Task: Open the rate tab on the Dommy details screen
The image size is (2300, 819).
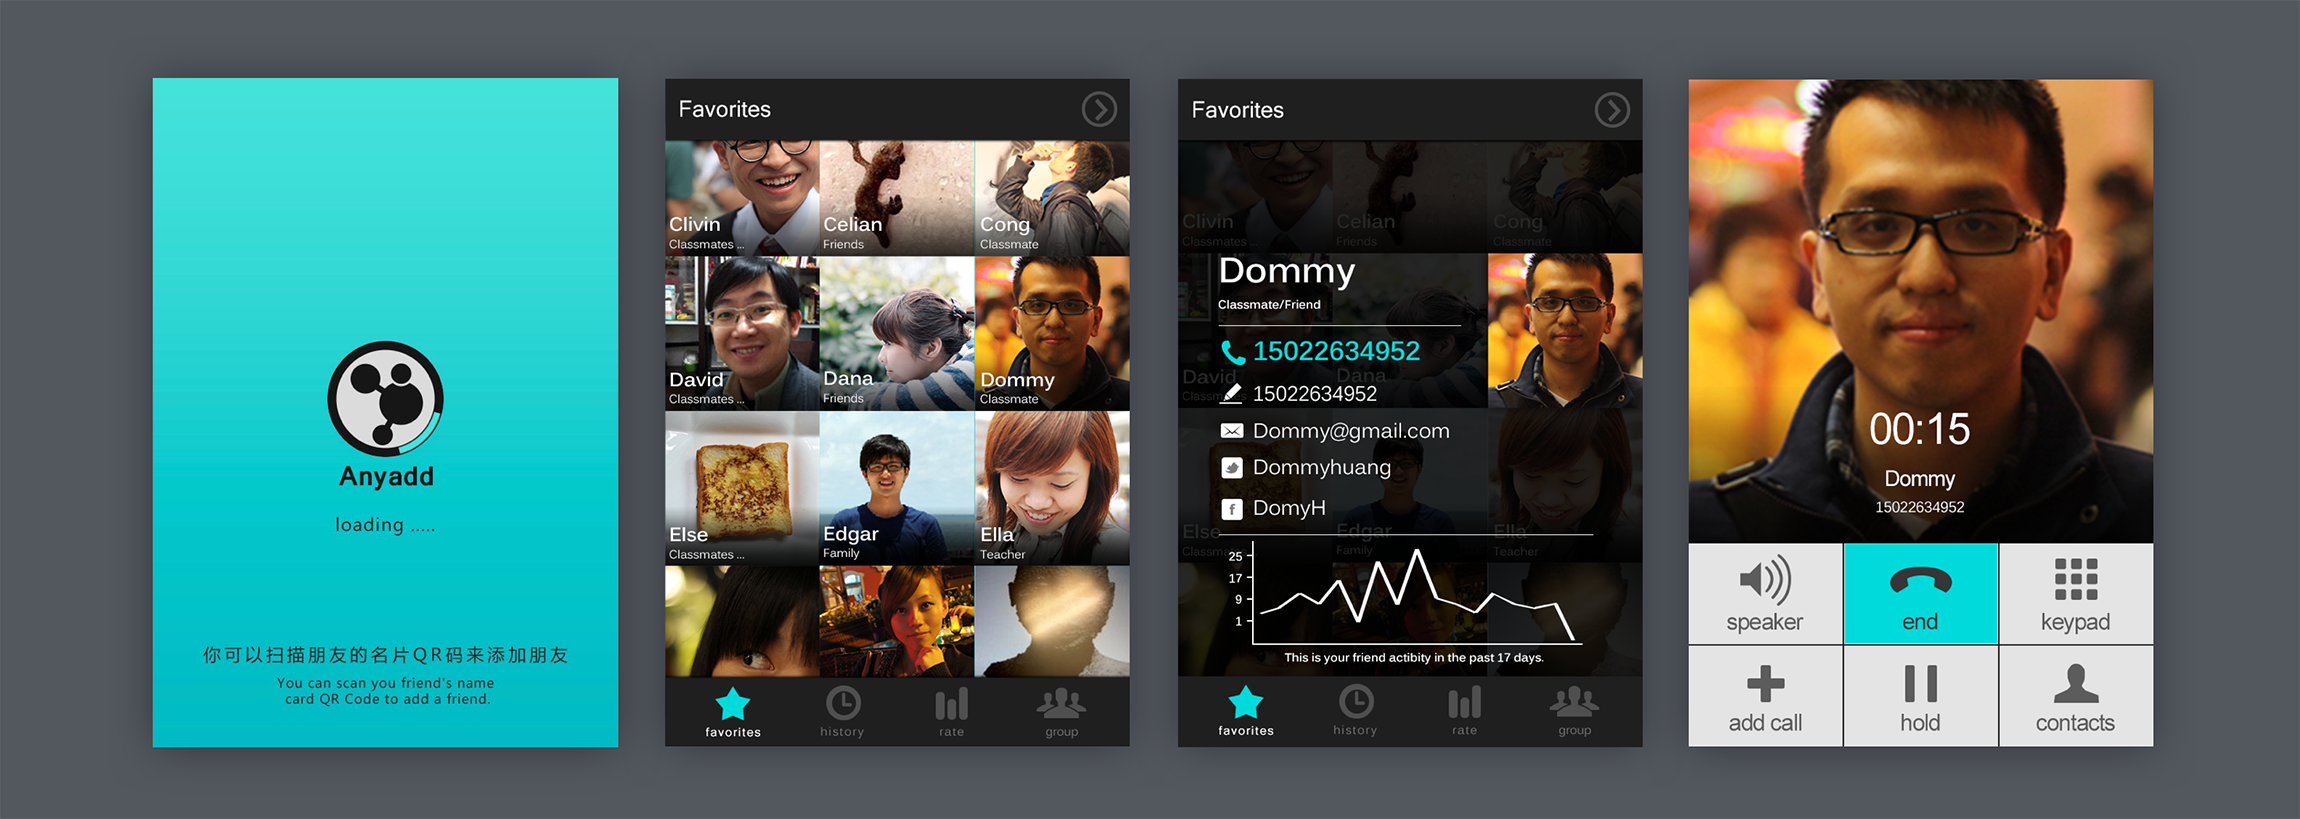Action: (1464, 711)
